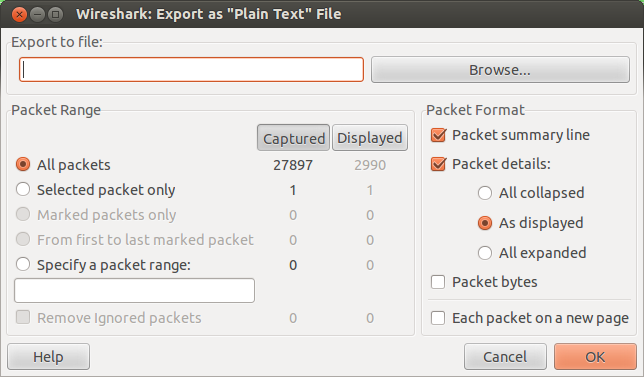Viewport: 644px width, 377px height.
Task: Open the Browse... file chooser
Action: (500, 69)
